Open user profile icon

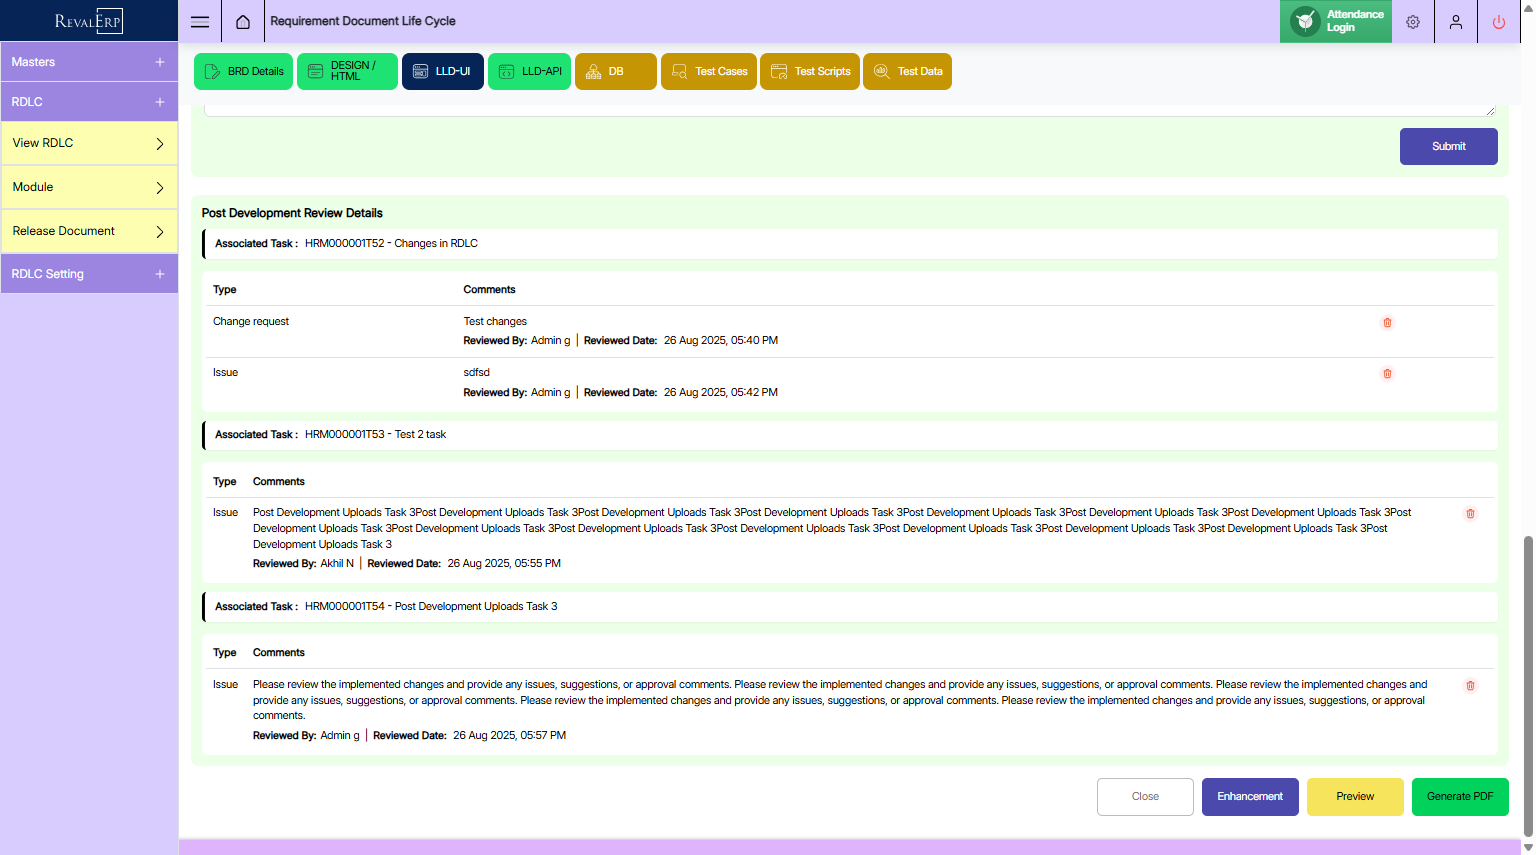tap(1456, 22)
